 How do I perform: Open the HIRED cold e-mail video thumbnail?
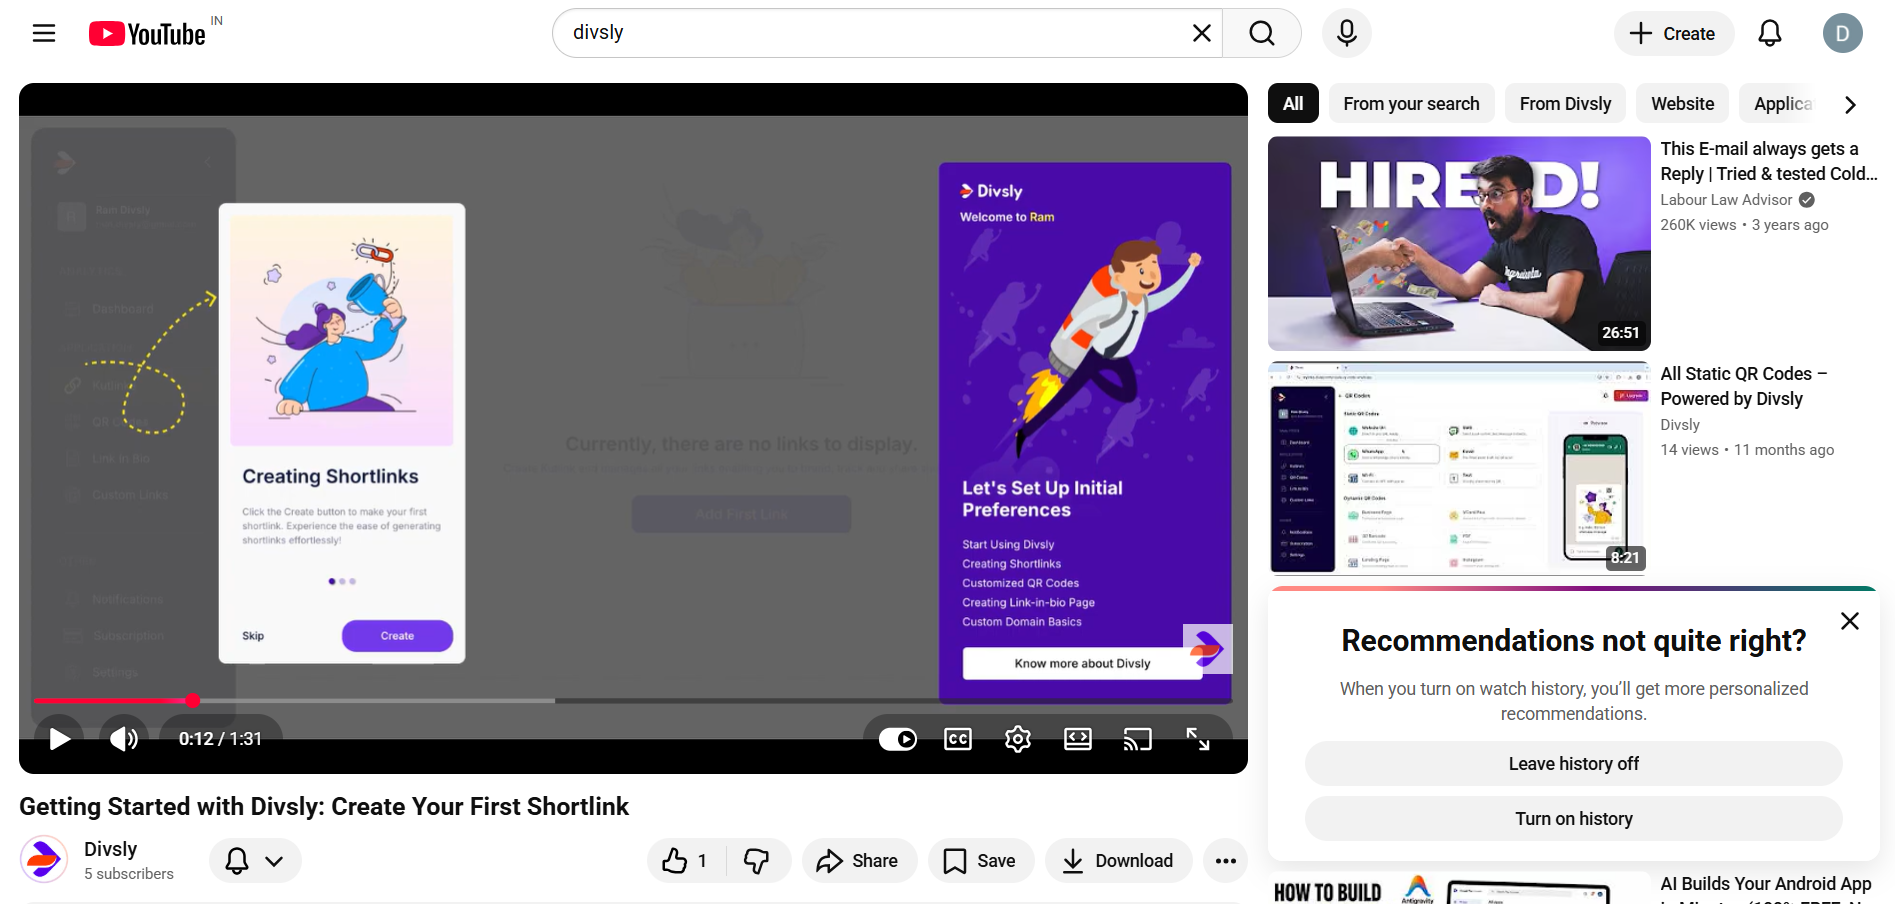tap(1459, 243)
